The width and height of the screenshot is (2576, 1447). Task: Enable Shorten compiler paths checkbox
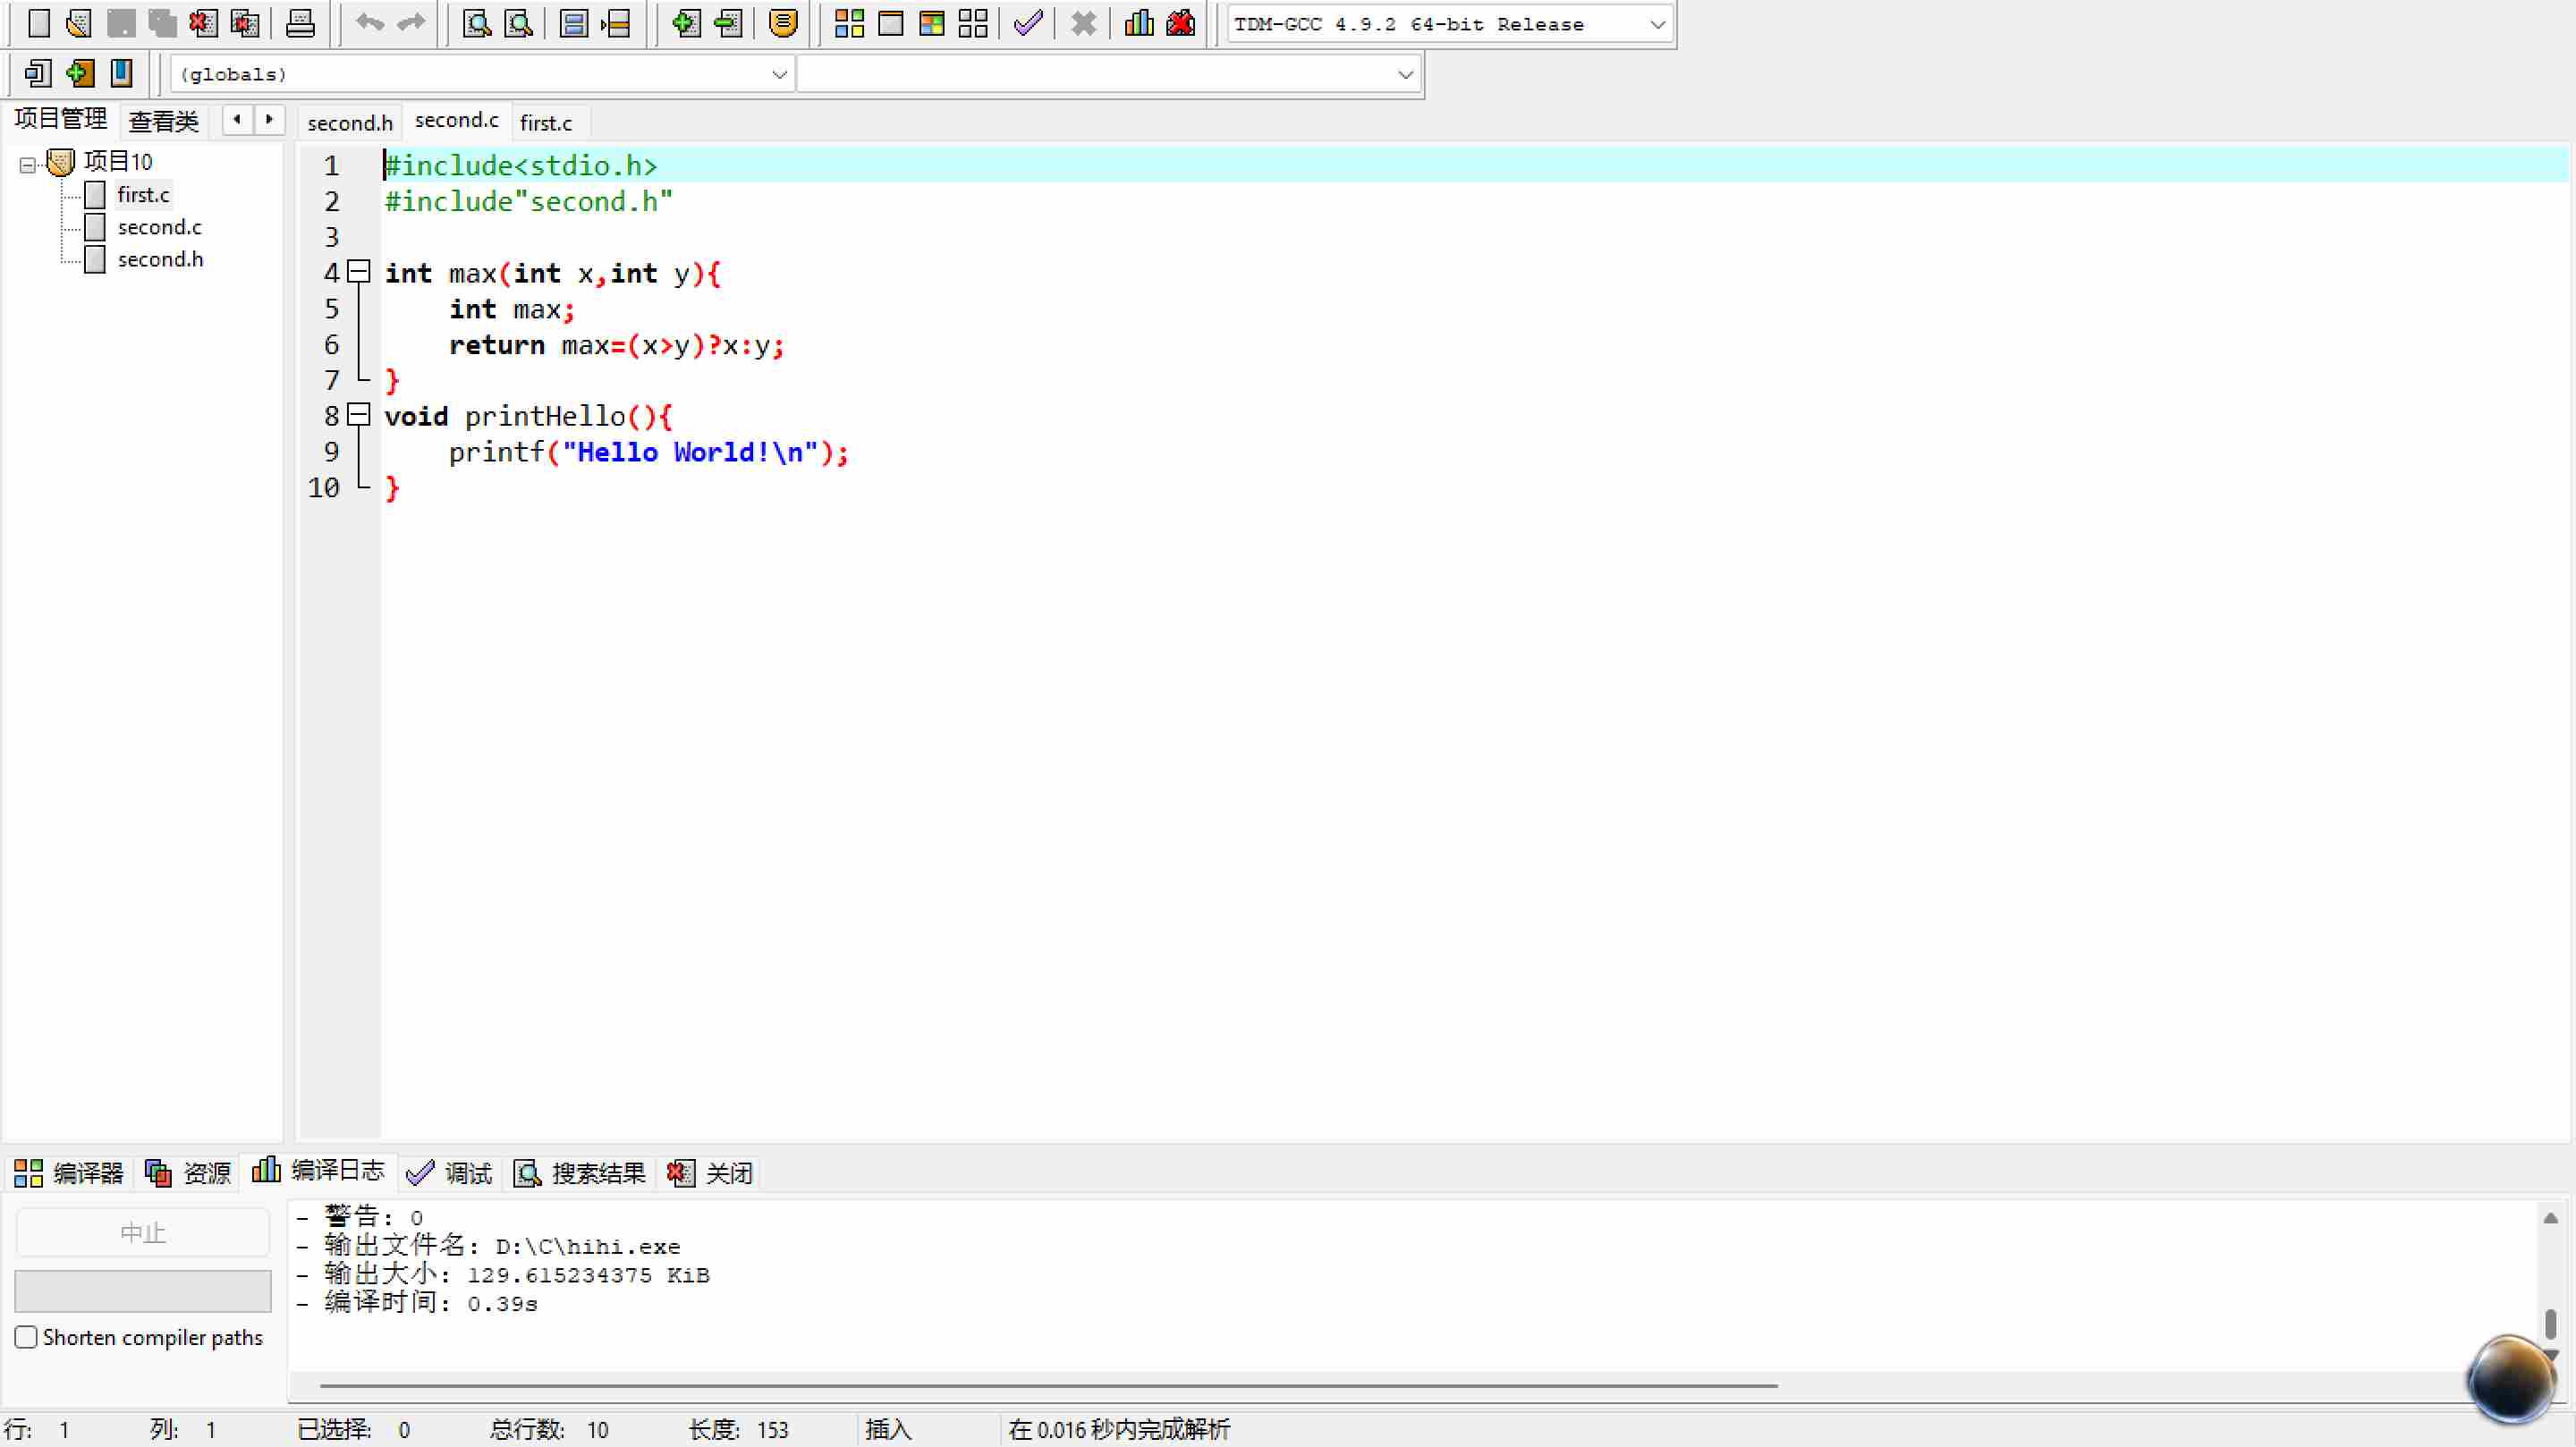point(27,1337)
